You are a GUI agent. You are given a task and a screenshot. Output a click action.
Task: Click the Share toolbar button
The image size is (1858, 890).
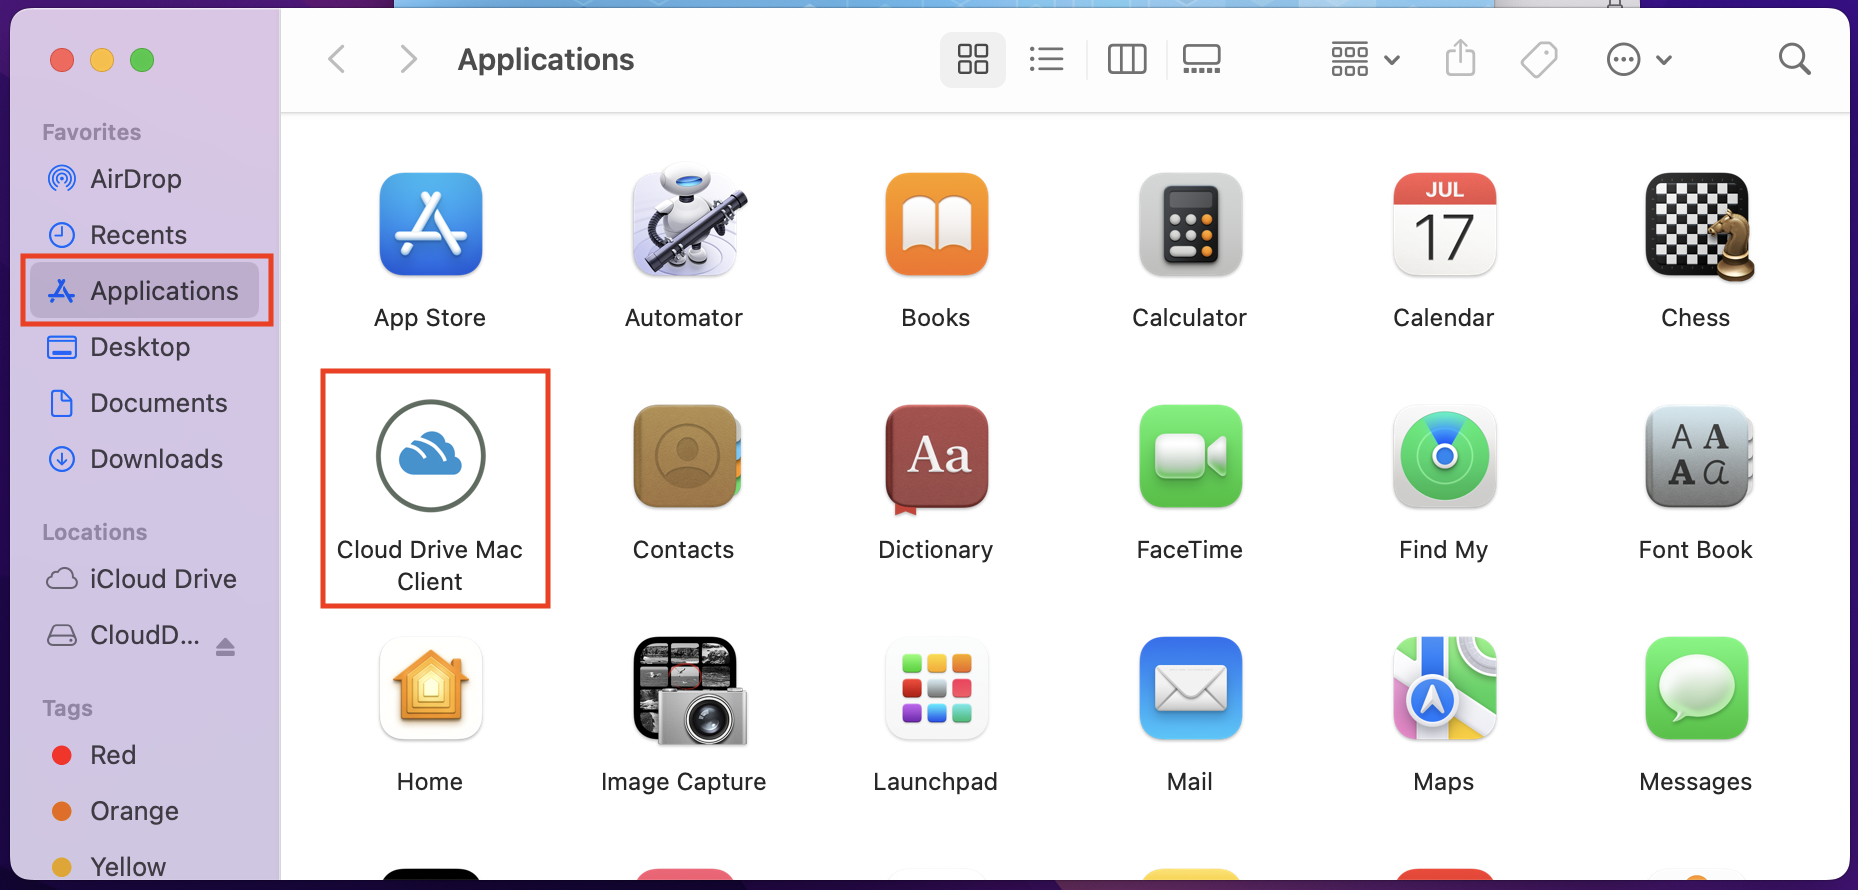tap(1460, 59)
